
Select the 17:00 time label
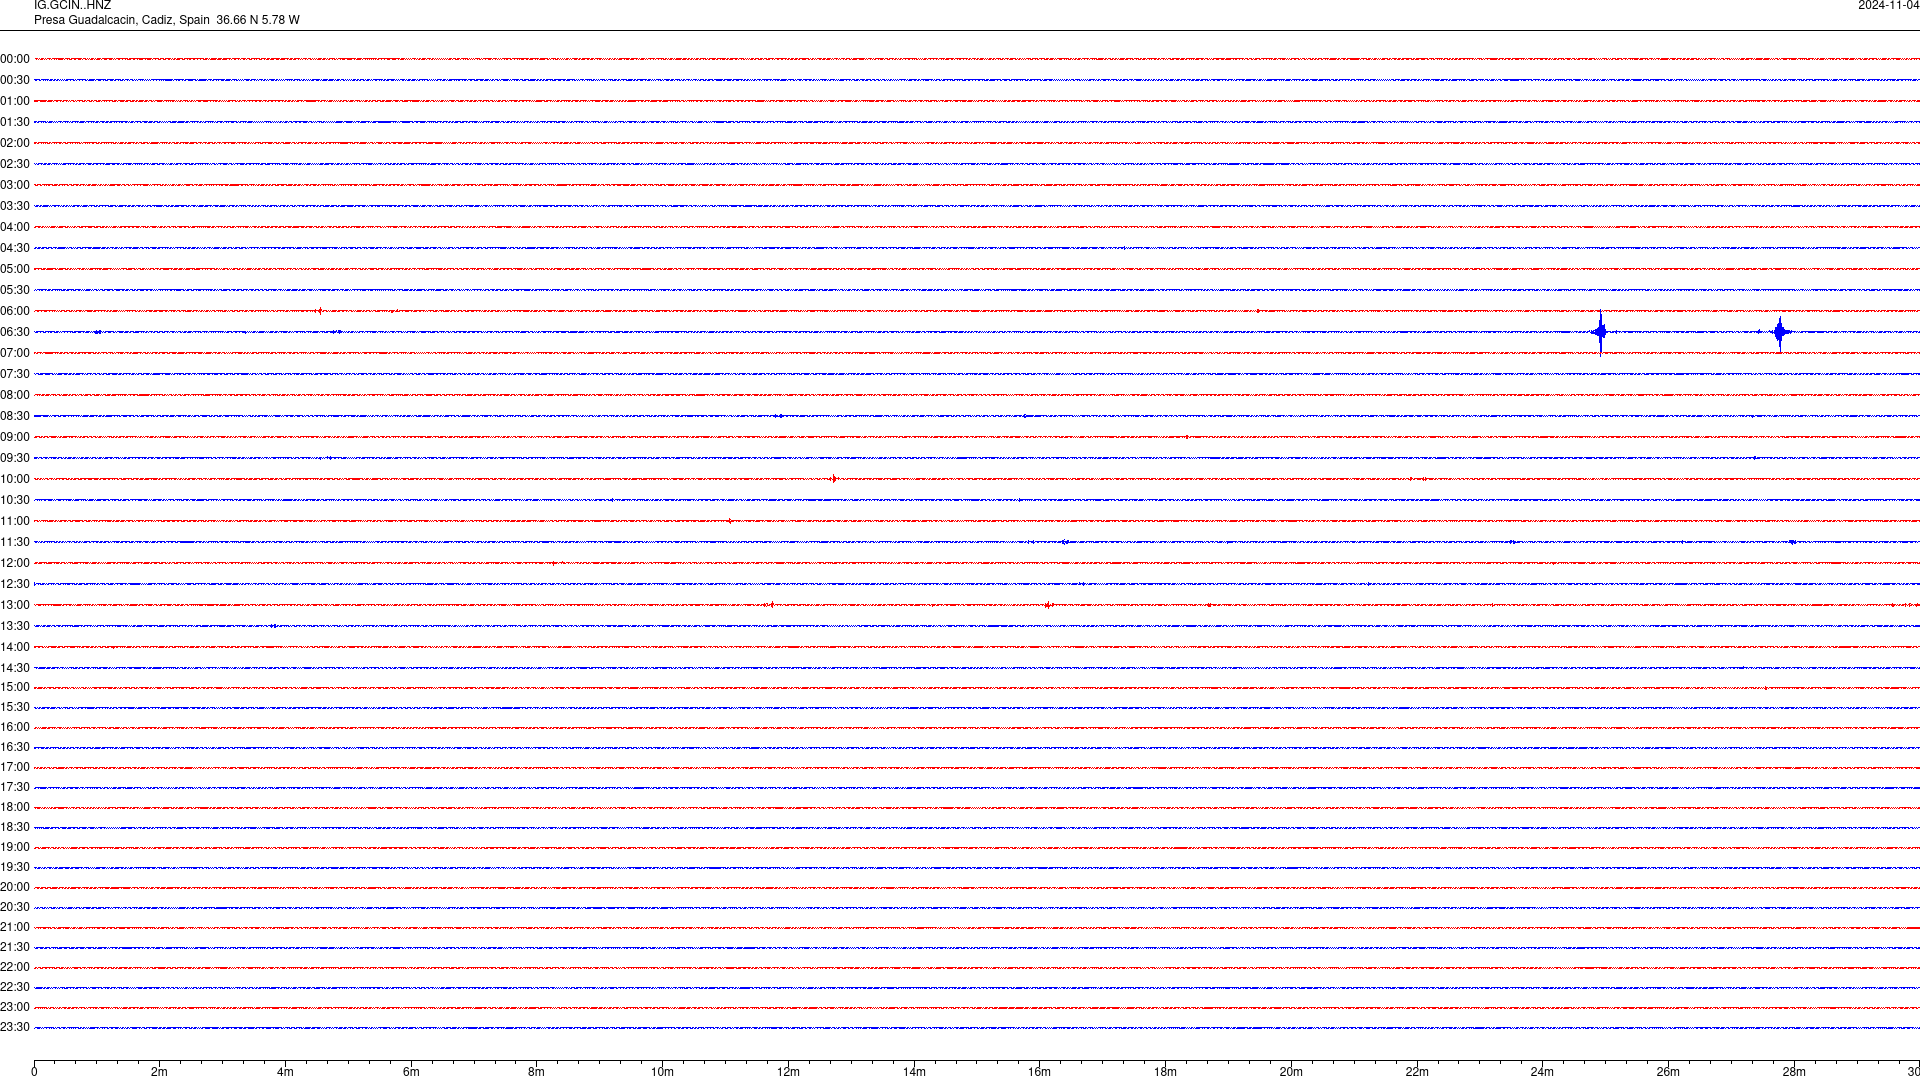pyautogui.click(x=15, y=767)
